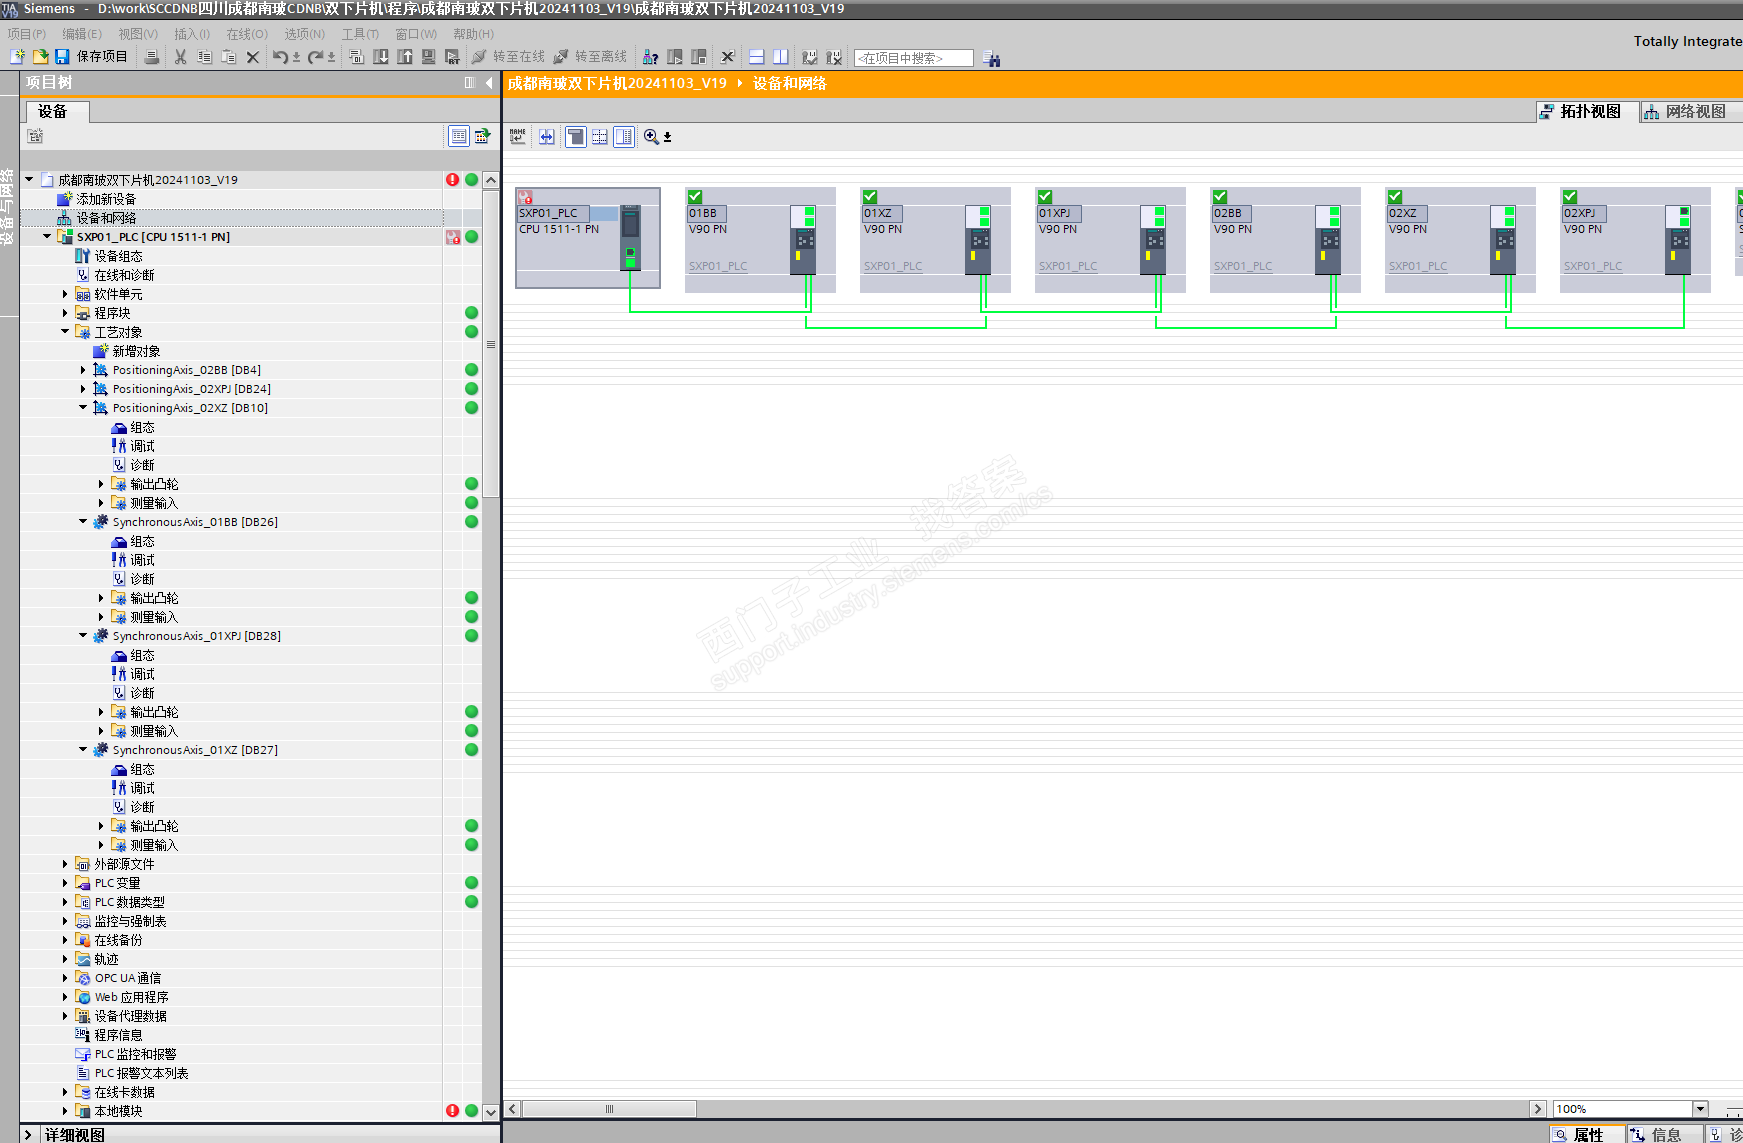Click the 设备和网络 breadcrumb link
This screenshot has height=1143, width=1743.
(790, 84)
